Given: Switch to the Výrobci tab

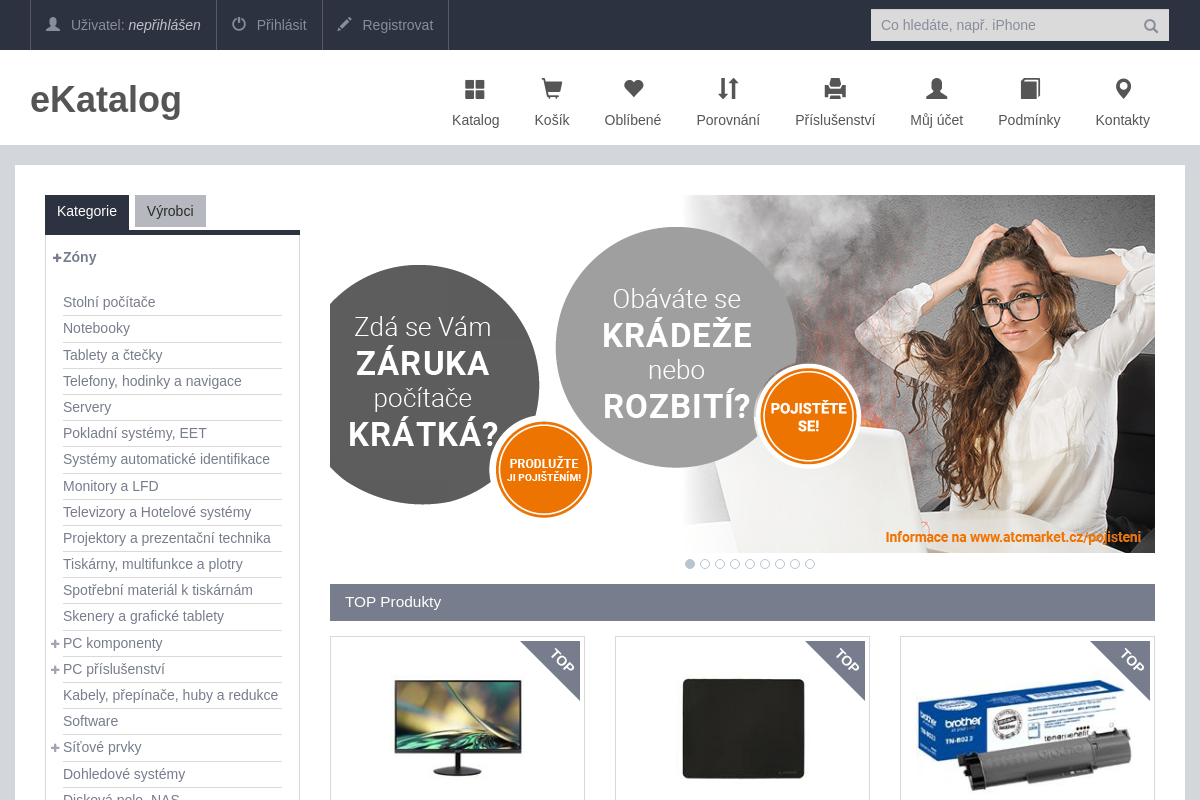Looking at the screenshot, I should pyautogui.click(x=170, y=211).
